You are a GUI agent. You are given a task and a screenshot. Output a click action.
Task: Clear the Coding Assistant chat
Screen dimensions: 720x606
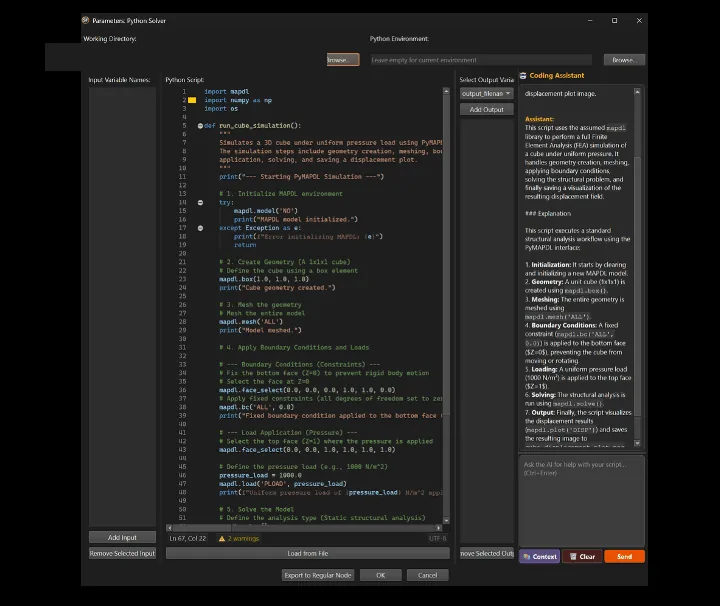[582, 556]
